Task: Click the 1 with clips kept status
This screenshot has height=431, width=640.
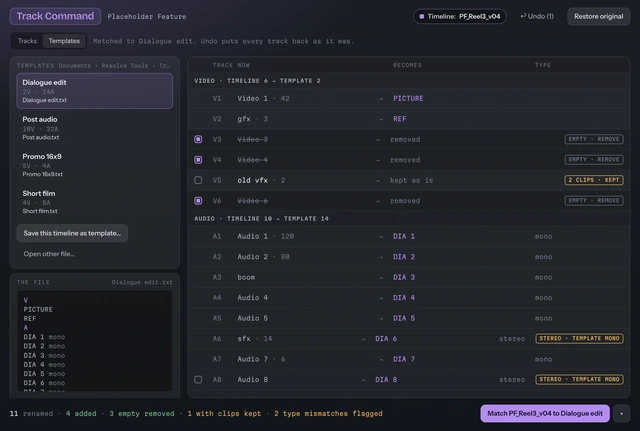Action: [224, 413]
